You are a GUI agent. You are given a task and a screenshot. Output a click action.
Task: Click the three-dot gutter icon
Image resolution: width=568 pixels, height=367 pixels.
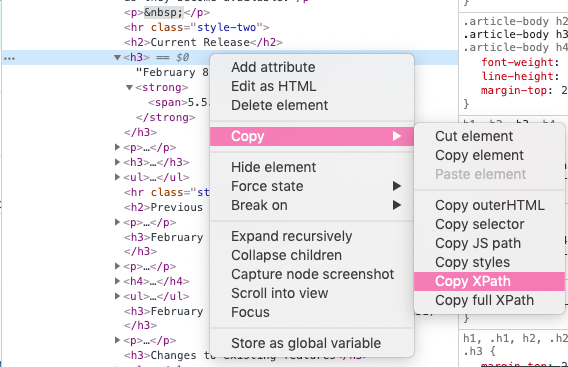point(9,58)
